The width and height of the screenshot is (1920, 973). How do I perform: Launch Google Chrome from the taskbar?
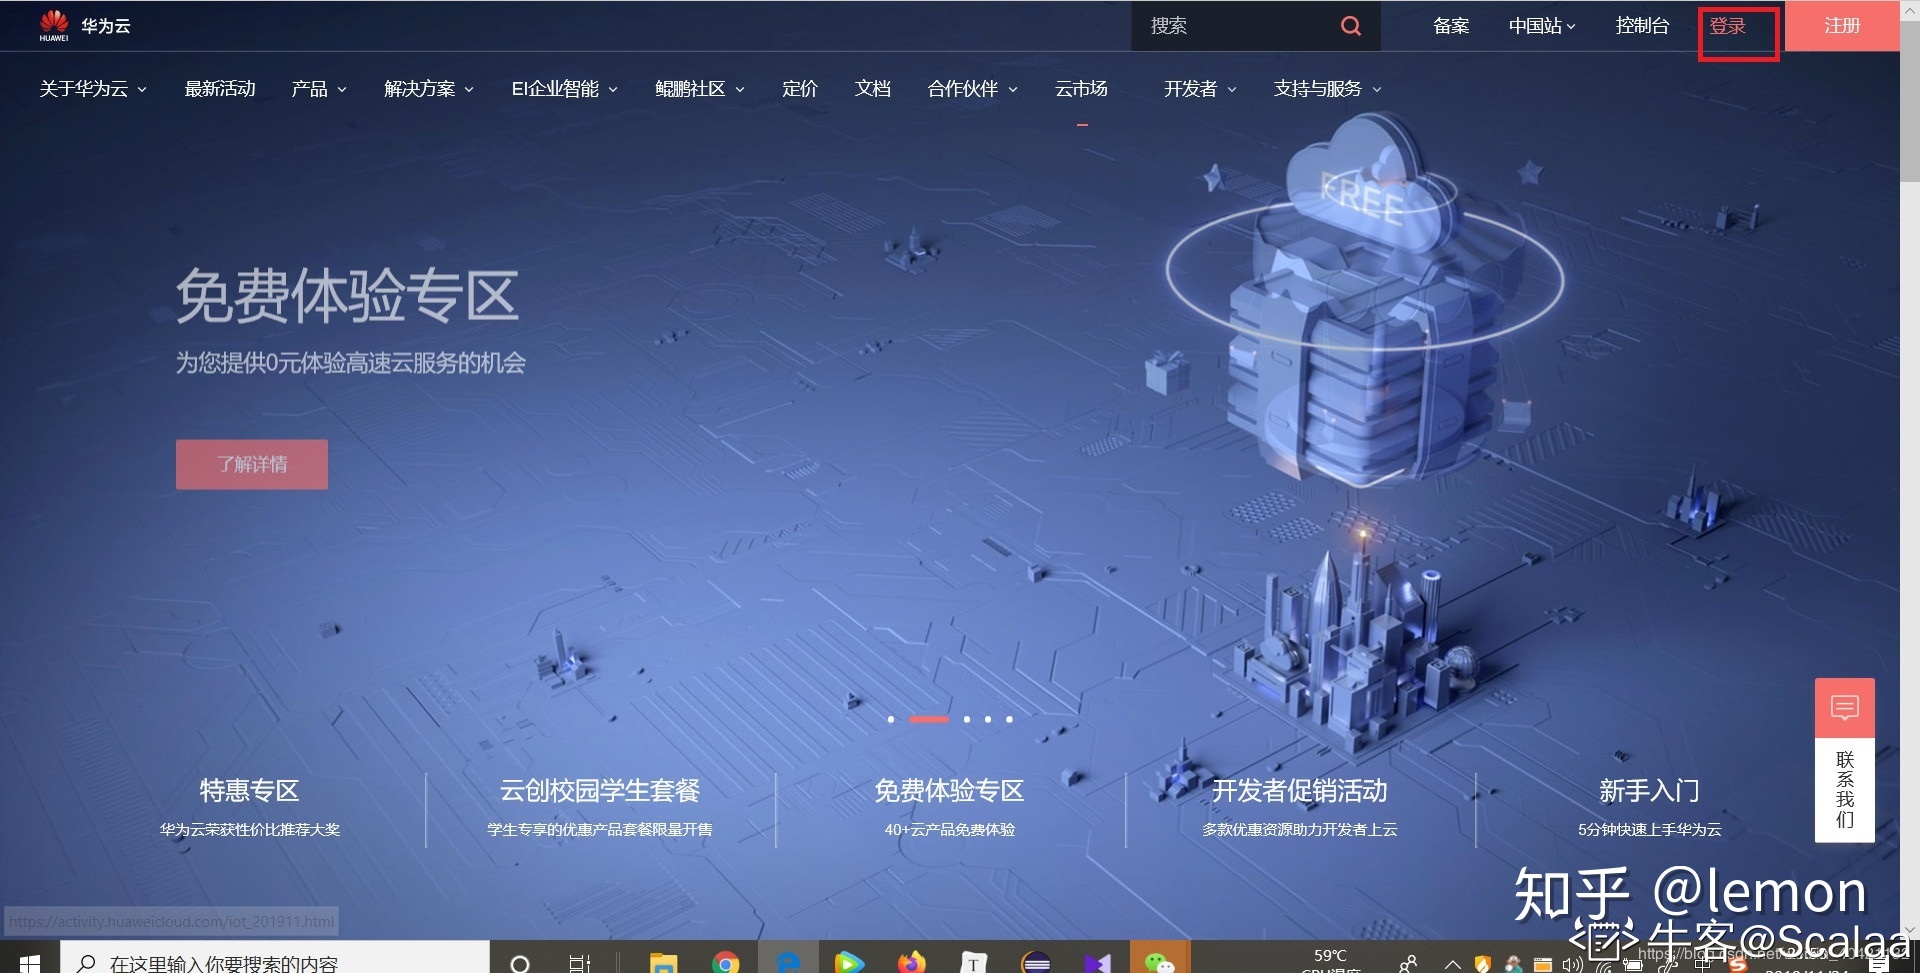tap(726, 963)
